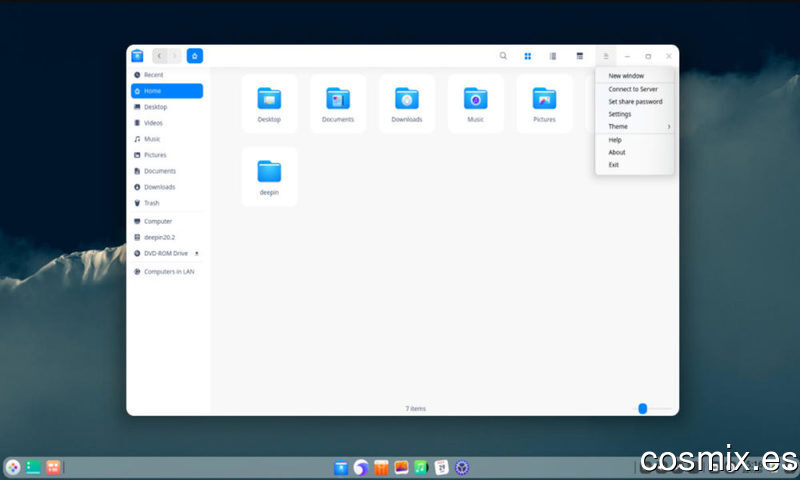Open Desktop in the sidebar
This screenshot has height=480, width=800.
point(167,107)
